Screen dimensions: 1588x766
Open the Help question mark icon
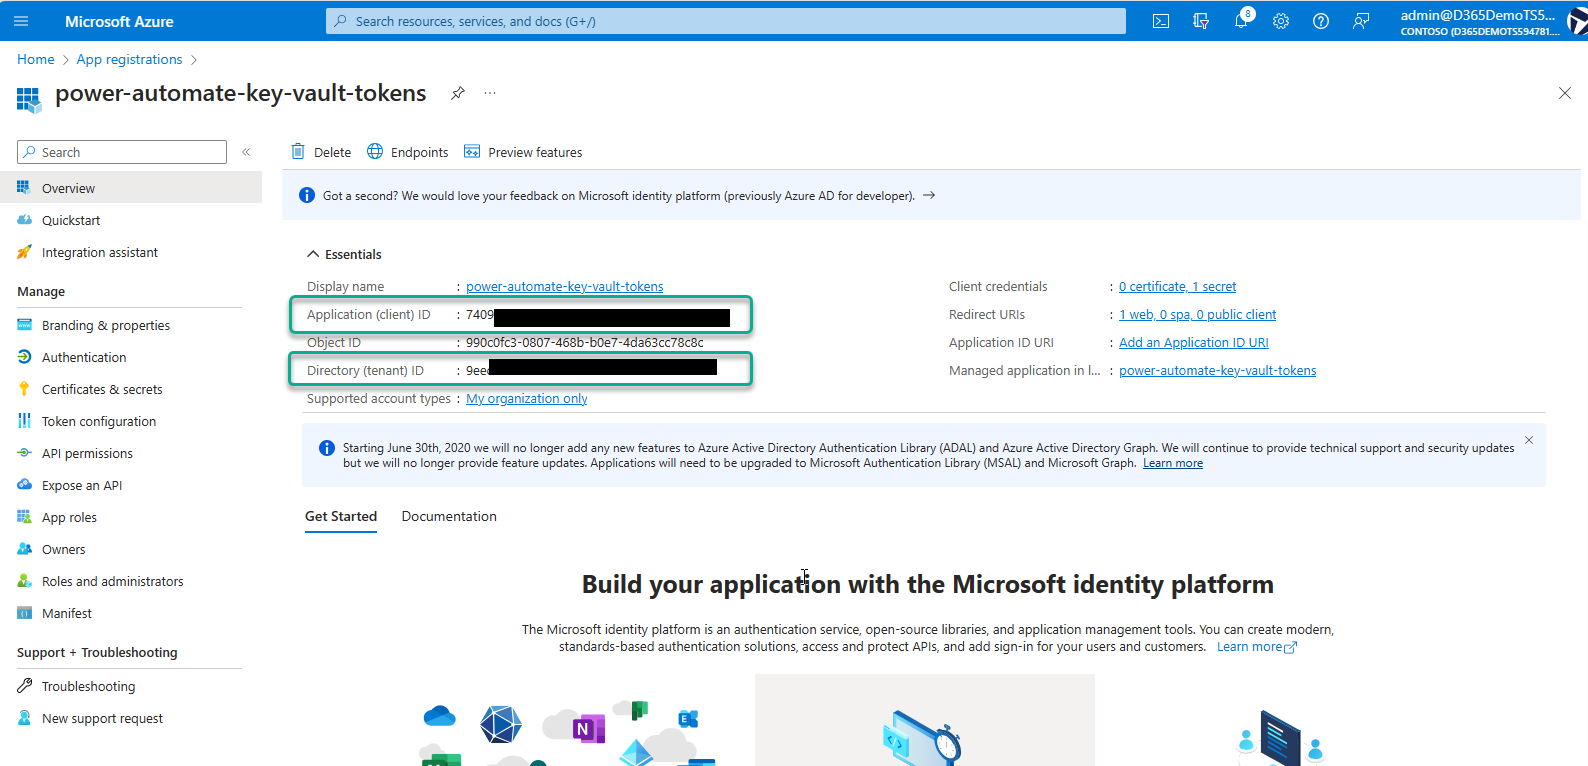pyautogui.click(x=1321, y=21)
